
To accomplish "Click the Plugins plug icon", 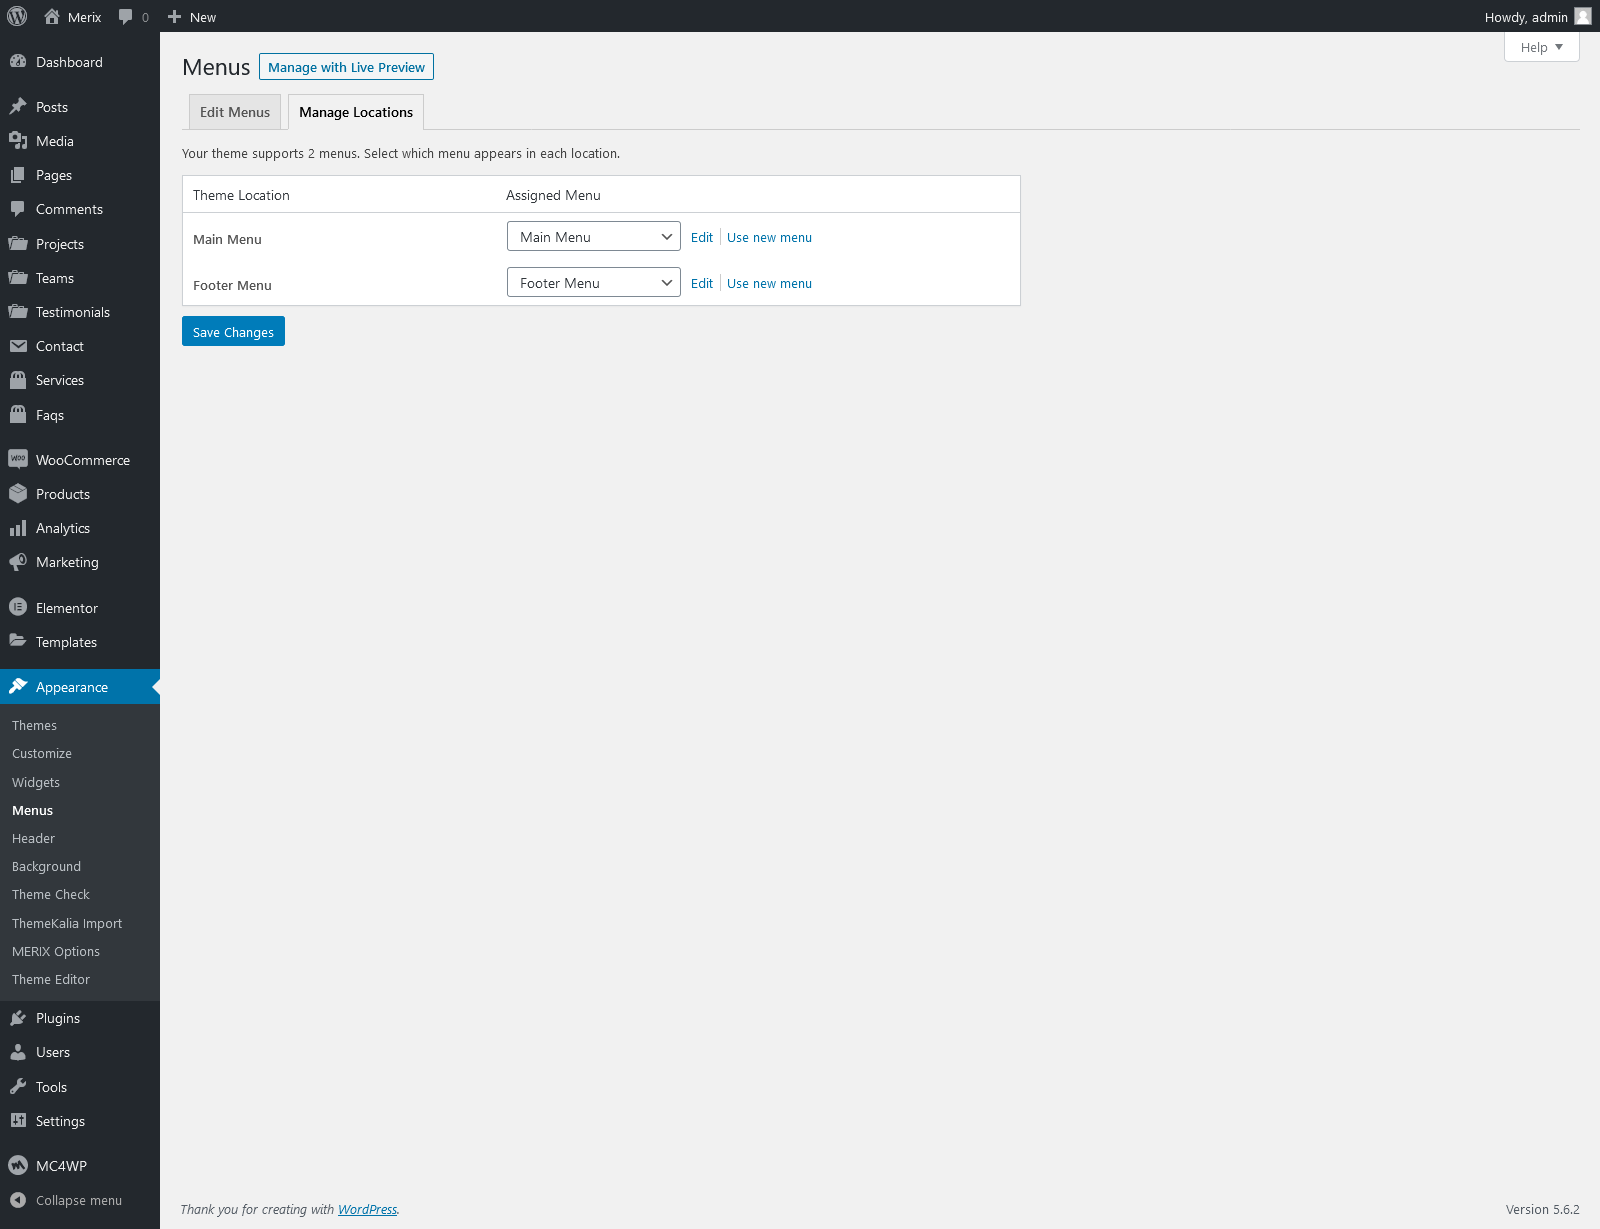I will click(18, 1017).
